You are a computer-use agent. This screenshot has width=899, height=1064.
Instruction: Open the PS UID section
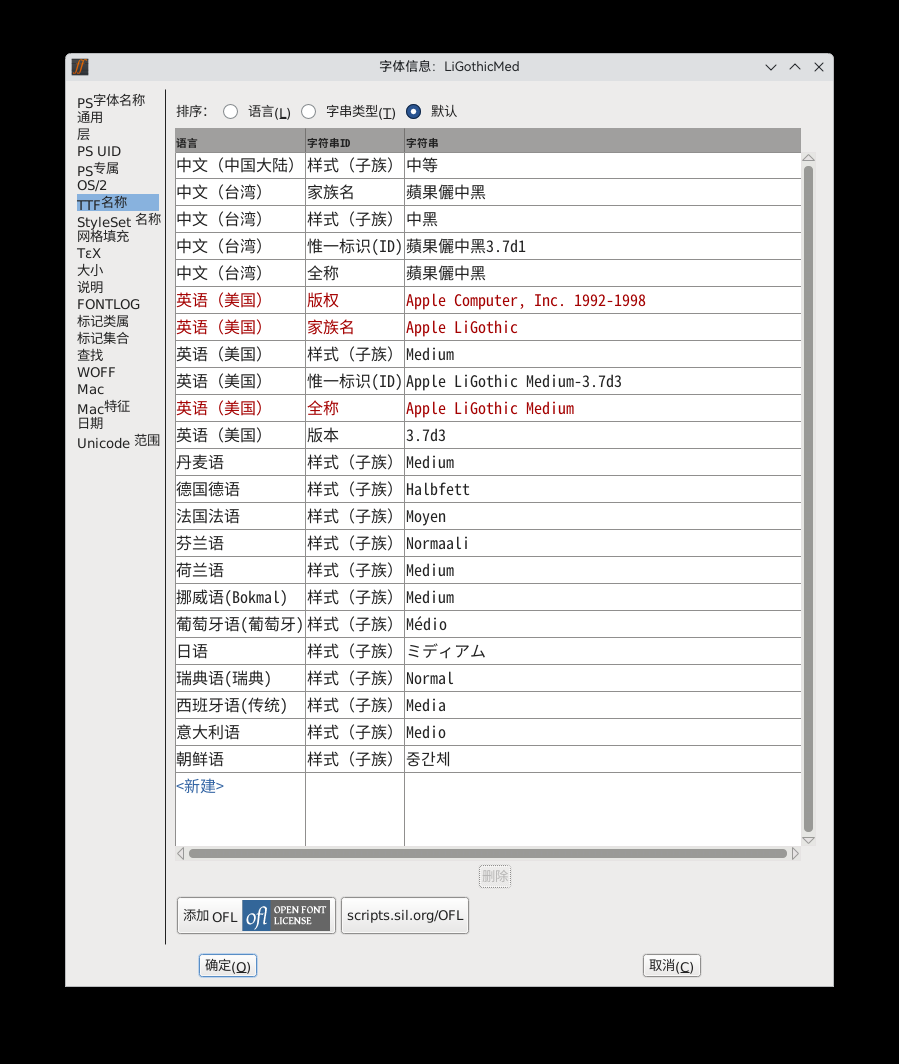click(x=99, y=151)
